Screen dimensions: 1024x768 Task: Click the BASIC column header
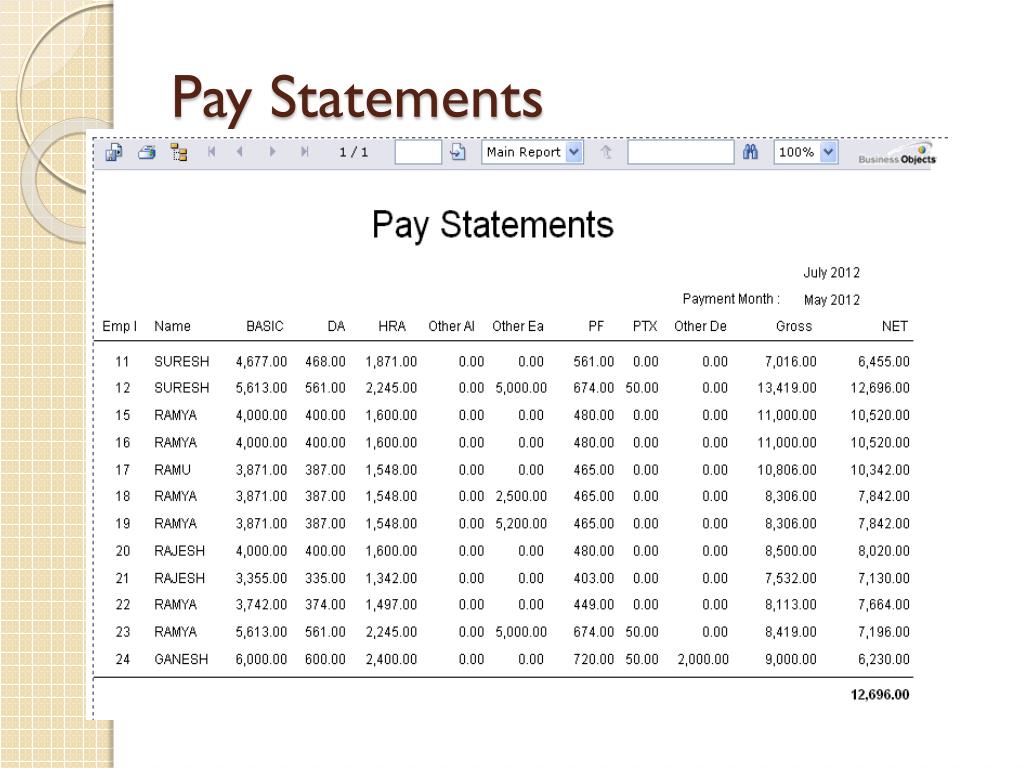click(x=264, y=326)
